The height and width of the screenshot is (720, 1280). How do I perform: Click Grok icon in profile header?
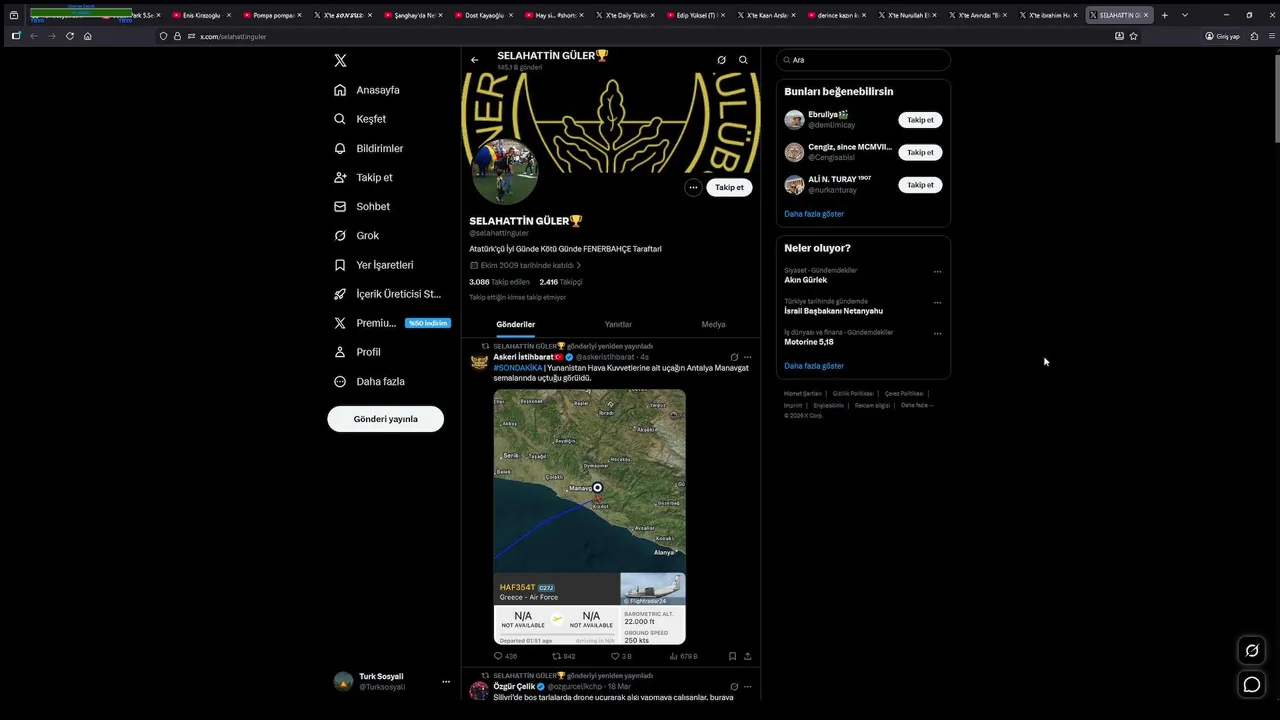[x=721, y=60]
